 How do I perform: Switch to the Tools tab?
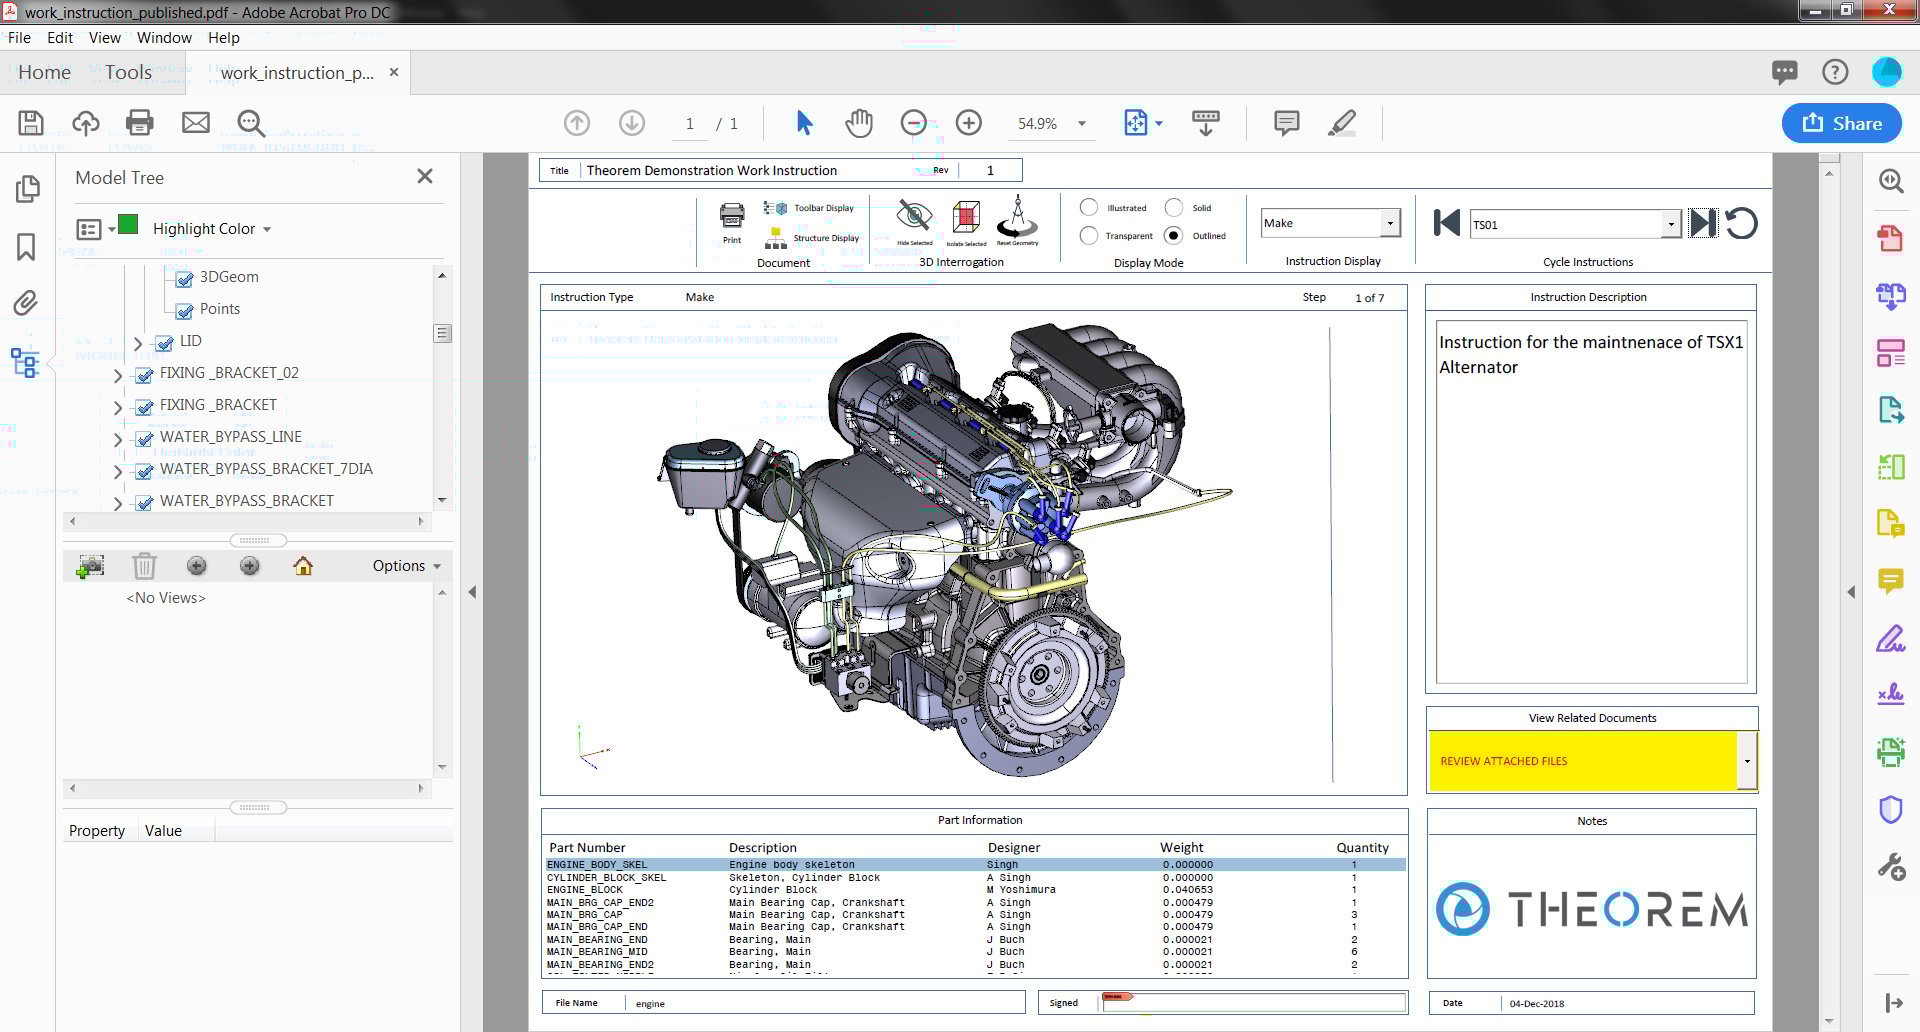(128, 72)
